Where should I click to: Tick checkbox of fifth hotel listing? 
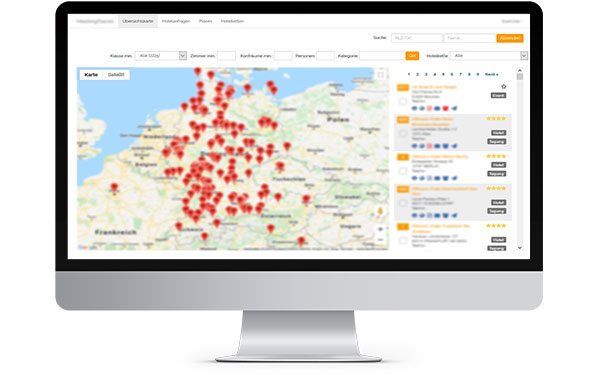[x=403, y=241]
